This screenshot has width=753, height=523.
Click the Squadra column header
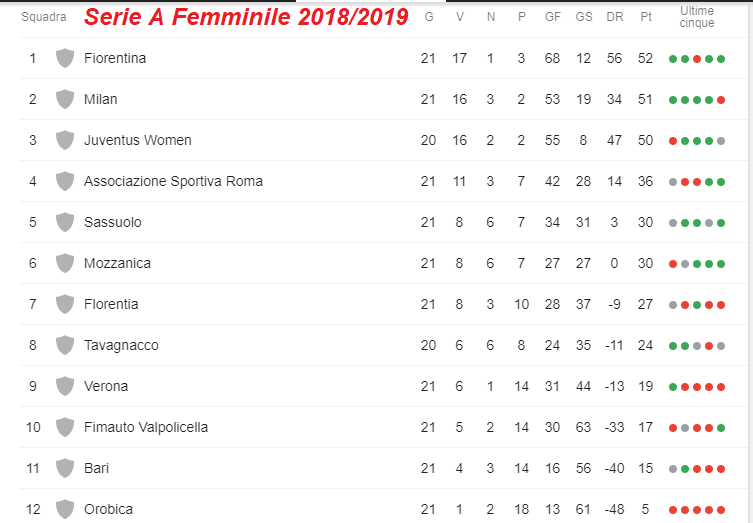(44, 17)
